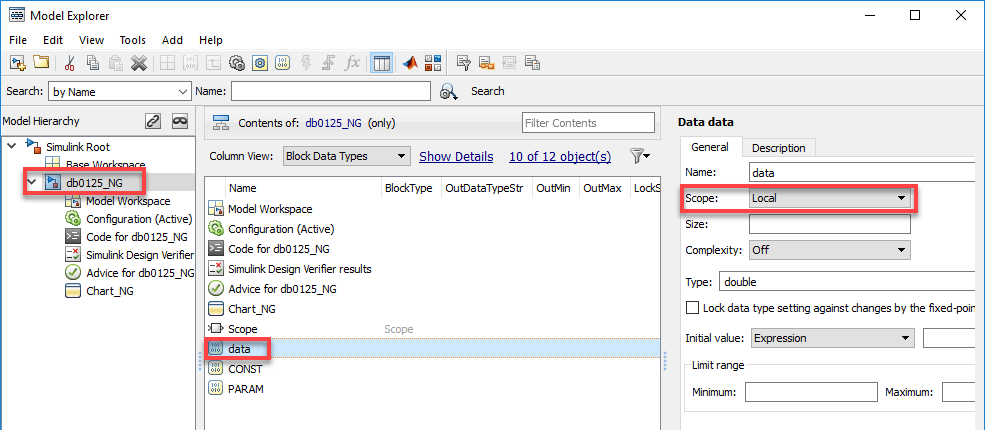Select the General tab
Image resolution: width=985 pixels, height=430 pixels.
[710, 148]
